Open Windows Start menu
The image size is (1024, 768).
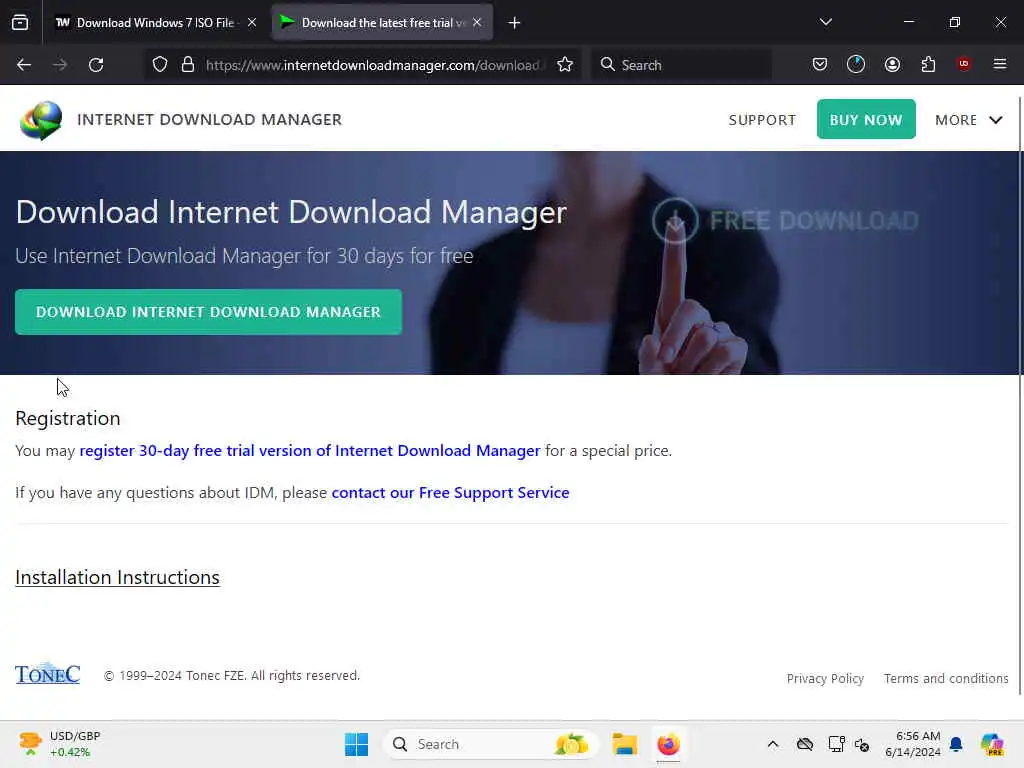pyautogui.click(x=357, y=744)
